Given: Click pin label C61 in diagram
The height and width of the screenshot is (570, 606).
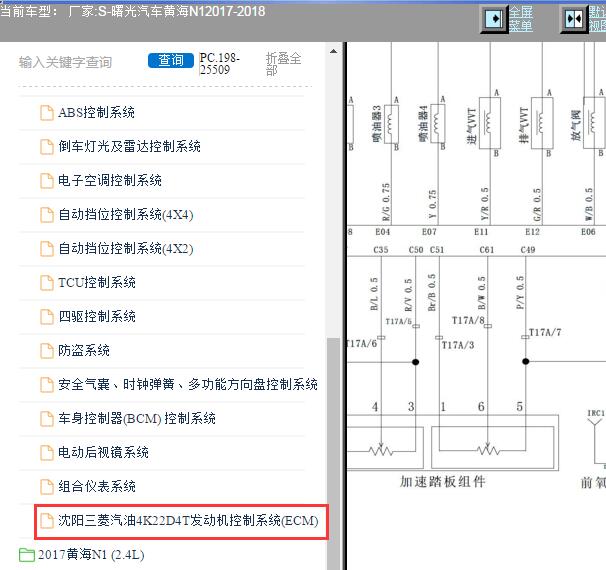Looking at the screenshot, I should tap(487, 250).
